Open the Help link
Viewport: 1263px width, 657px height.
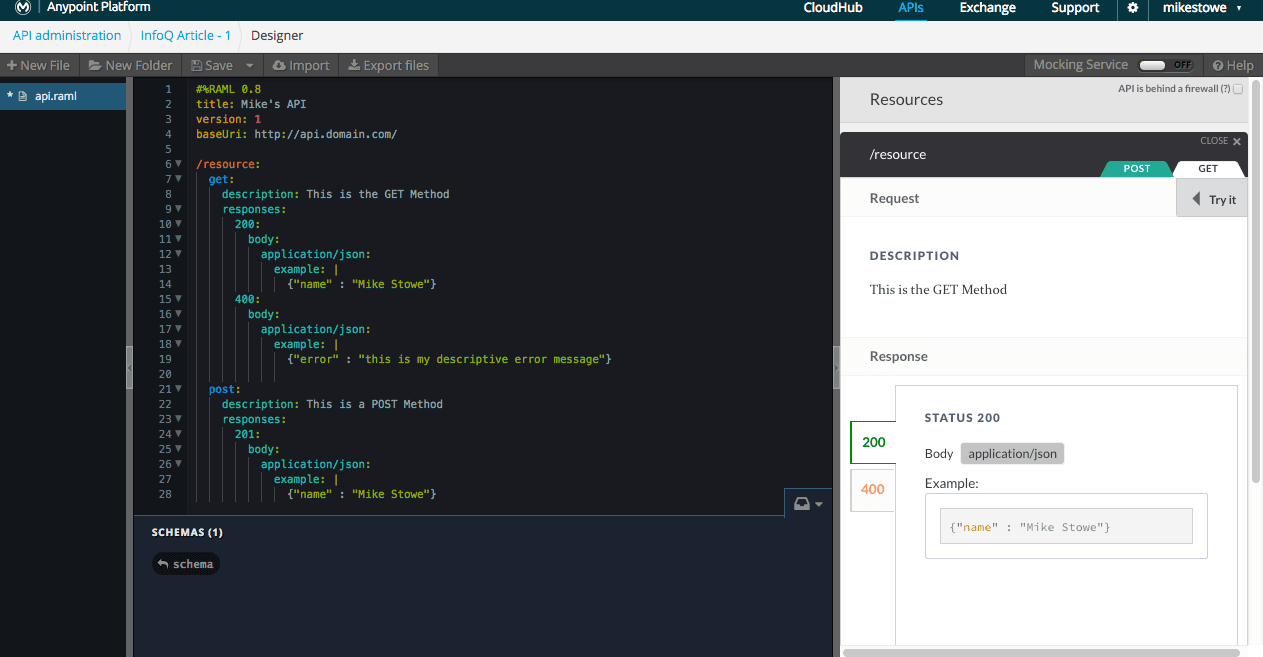click(x=1232, y=65)
